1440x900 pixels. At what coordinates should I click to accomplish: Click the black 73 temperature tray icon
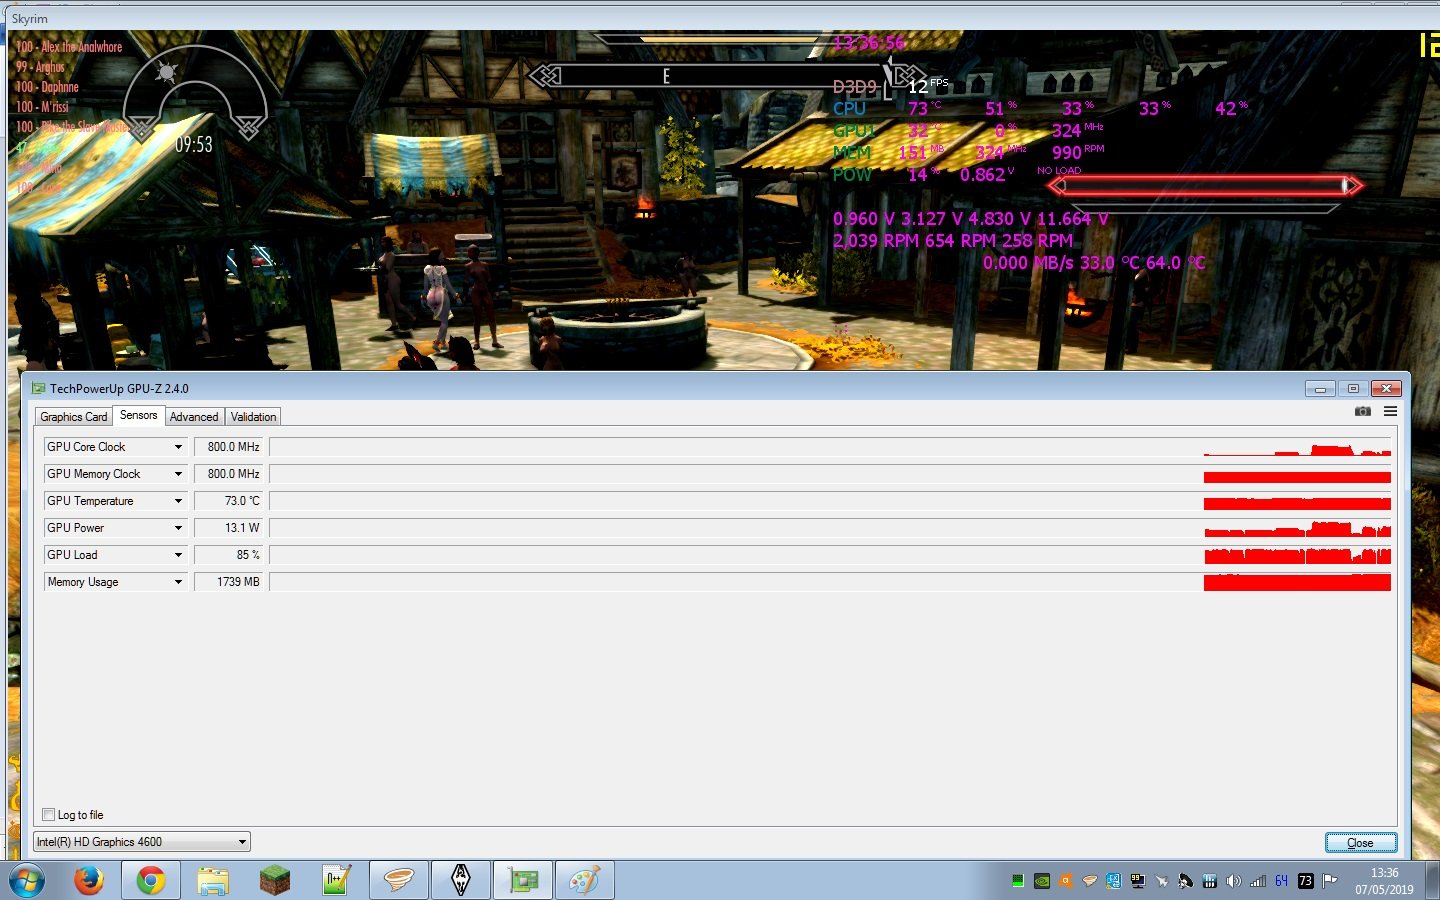(1305, 881)
